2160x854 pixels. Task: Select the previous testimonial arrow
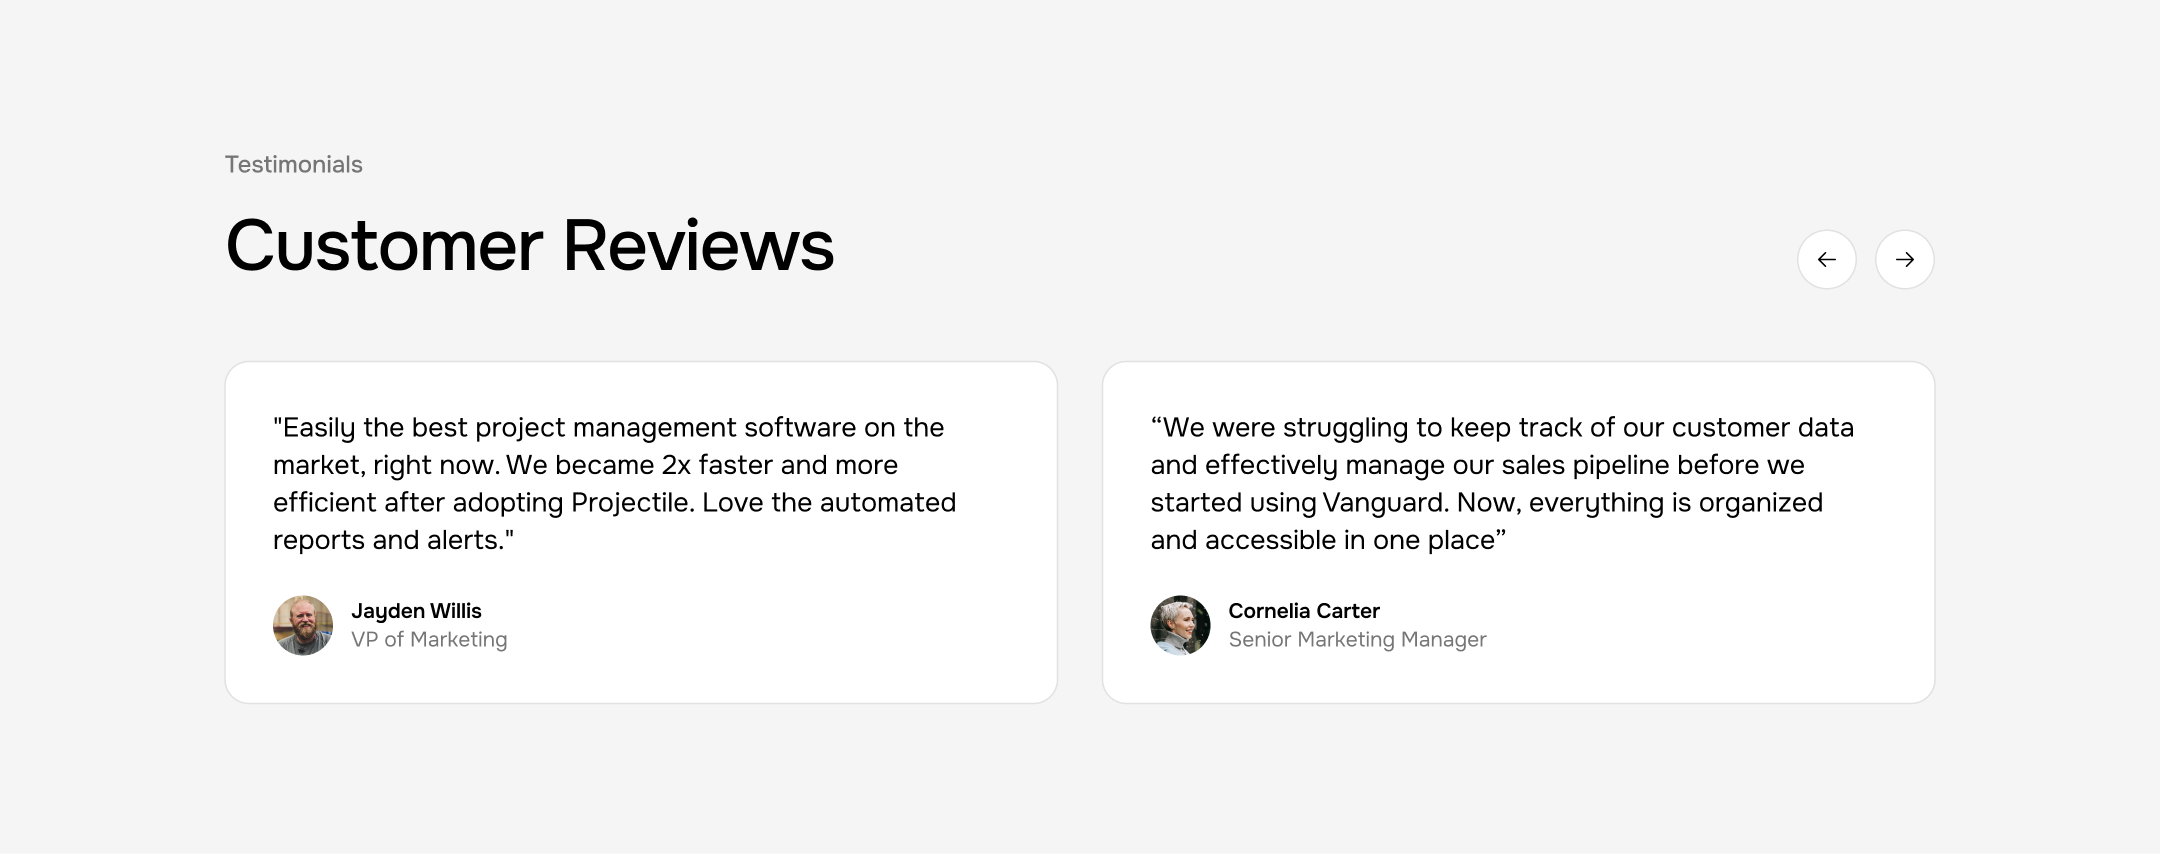[1827, 259]
